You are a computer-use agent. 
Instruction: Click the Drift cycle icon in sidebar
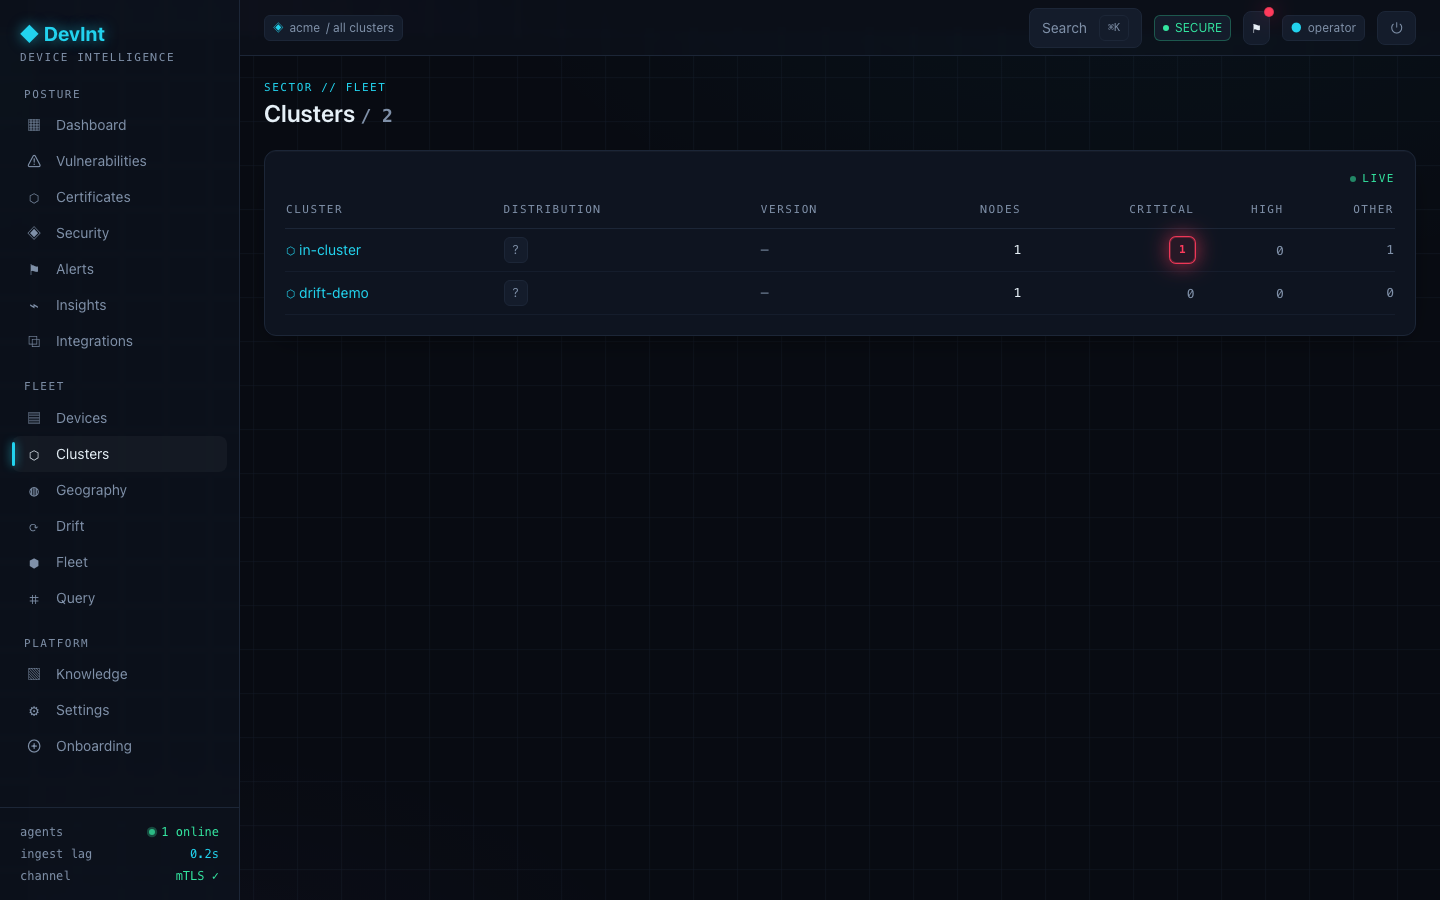(x=34, y=527)
